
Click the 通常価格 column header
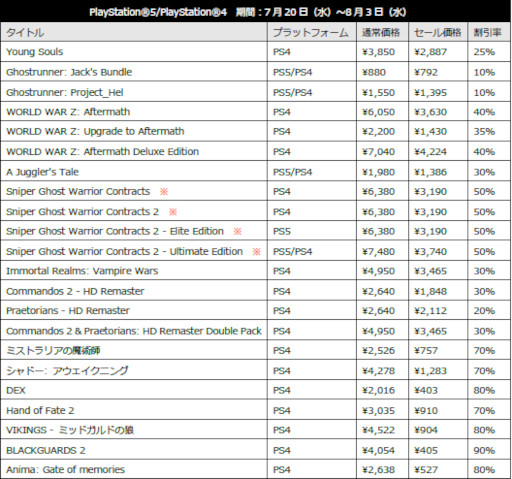pos(381,33)
